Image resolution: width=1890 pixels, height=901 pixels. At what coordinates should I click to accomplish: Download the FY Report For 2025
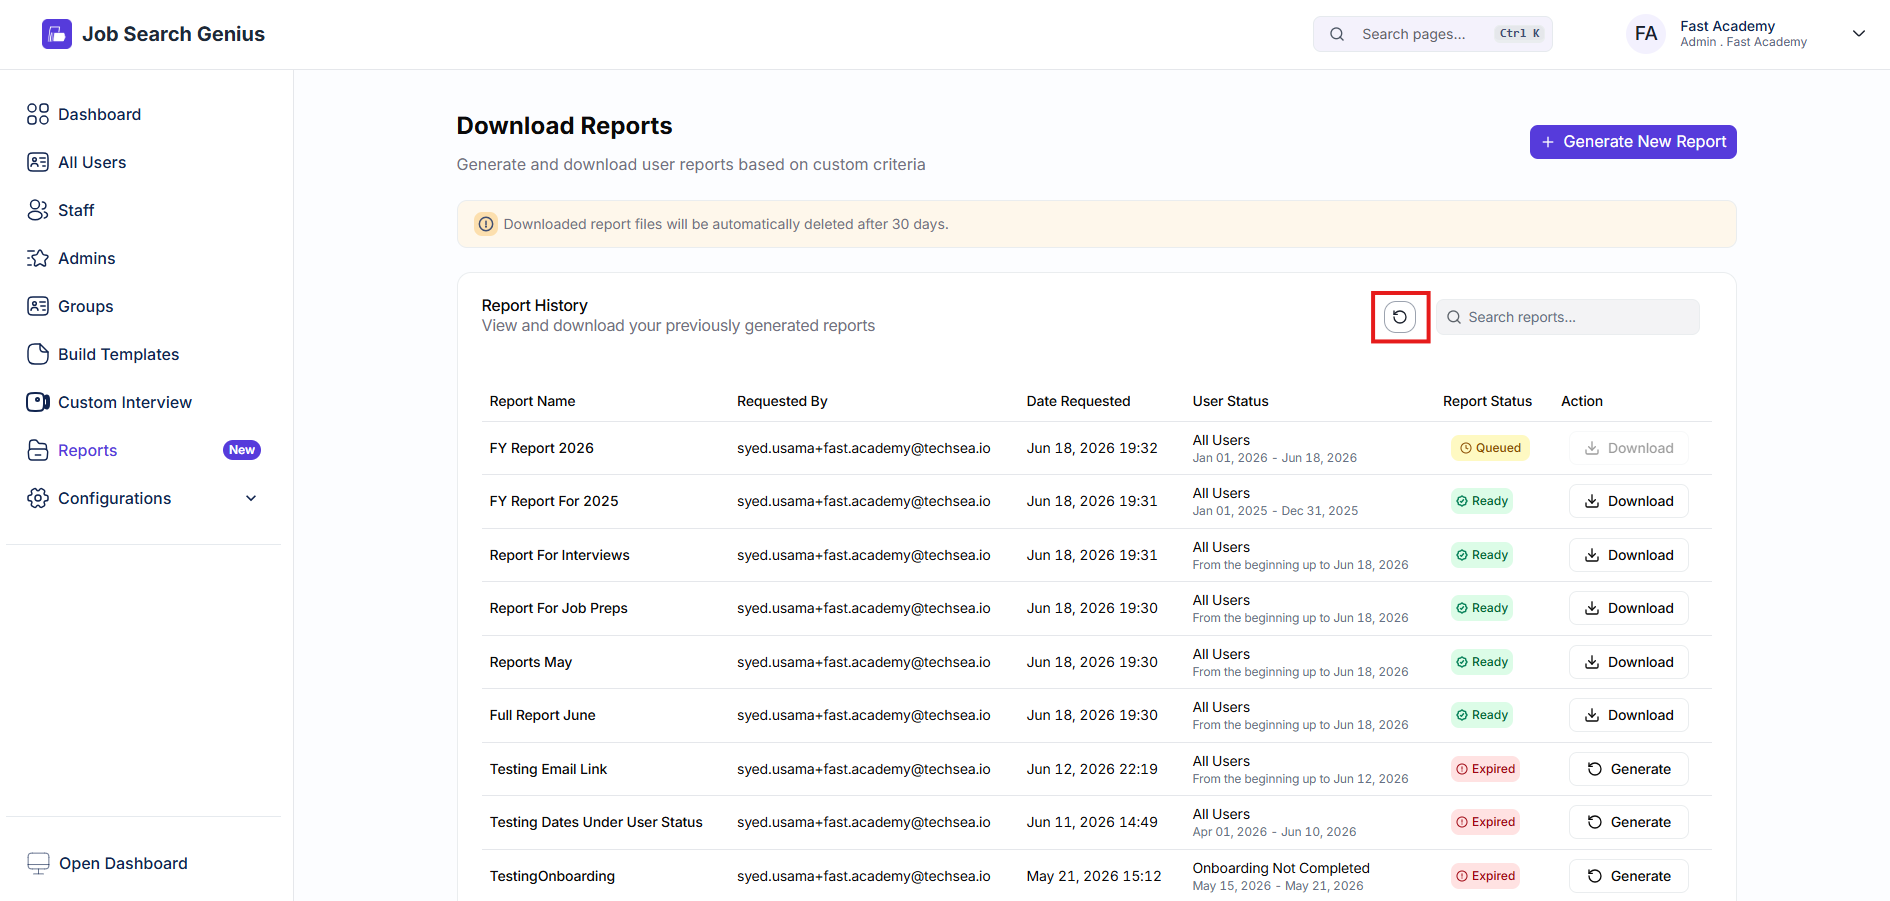(x=1628, y=501)
